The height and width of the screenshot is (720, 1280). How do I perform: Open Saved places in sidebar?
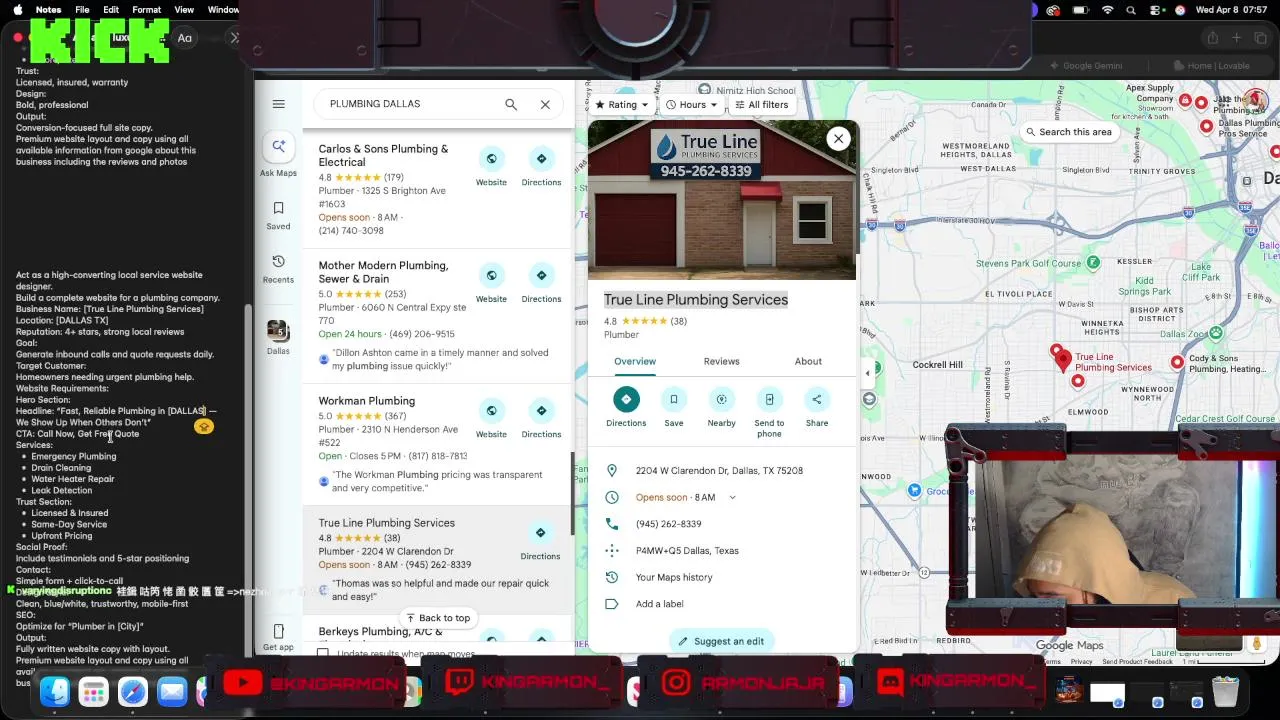pyautogui.click(x=278, y=215)
